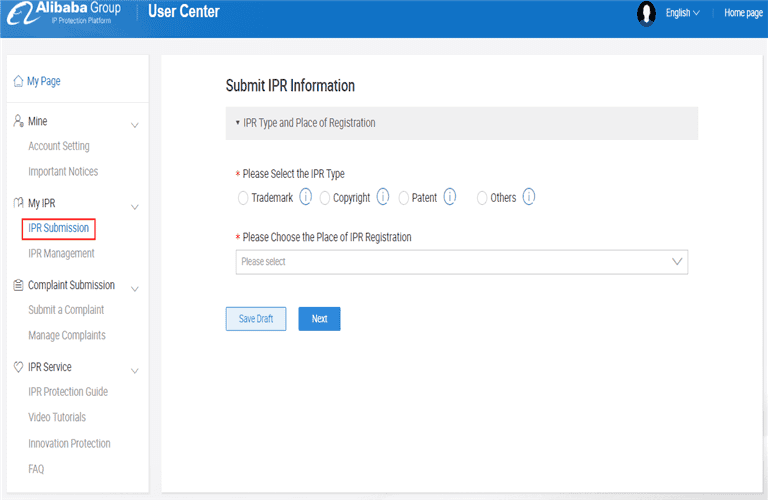Click the Save Draft button
The width and height of the screenshot is (768, 500).
click(256, 319)
